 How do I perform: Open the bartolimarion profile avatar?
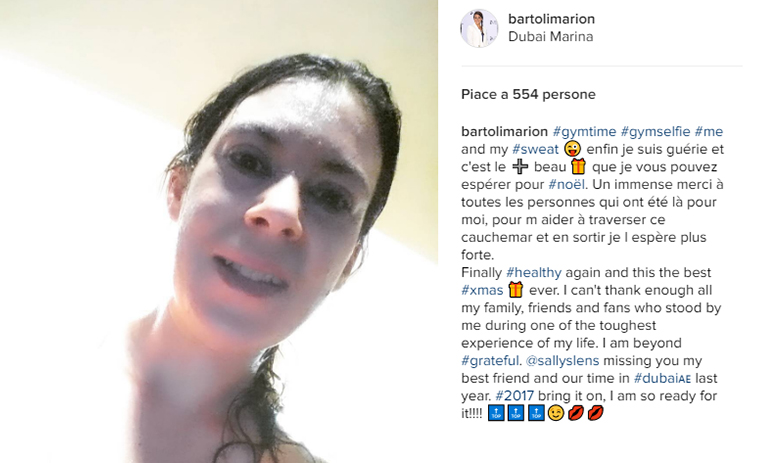(x=479, y=29)
